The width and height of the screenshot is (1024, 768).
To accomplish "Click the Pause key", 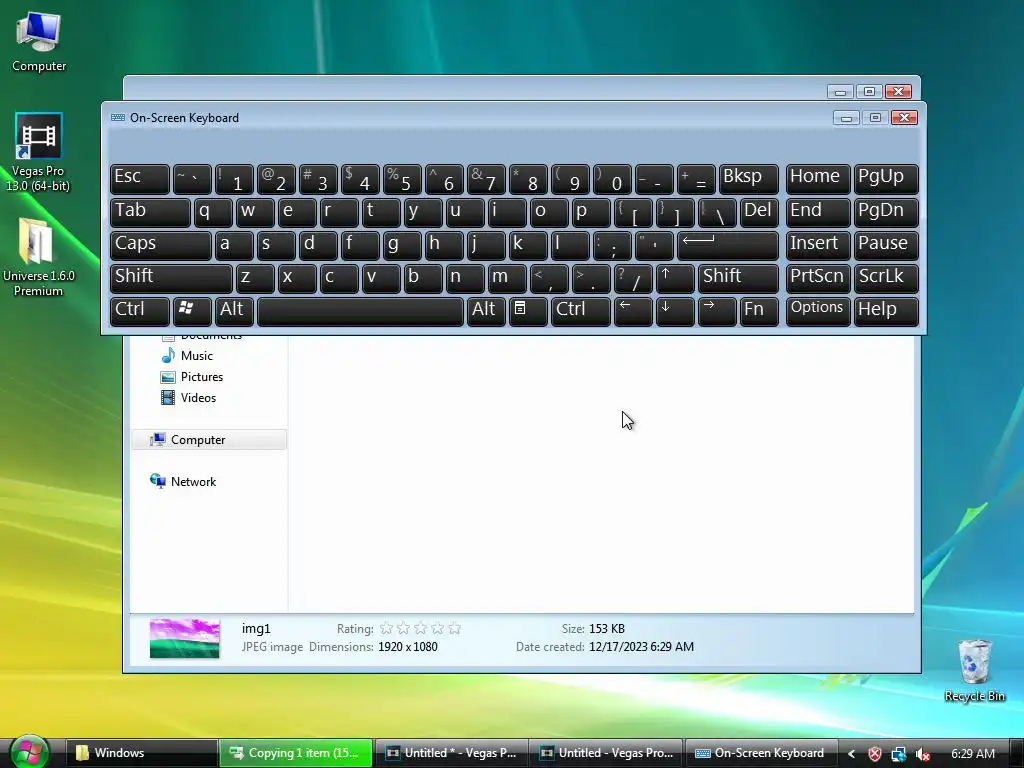I will click(x=886, y=245).
